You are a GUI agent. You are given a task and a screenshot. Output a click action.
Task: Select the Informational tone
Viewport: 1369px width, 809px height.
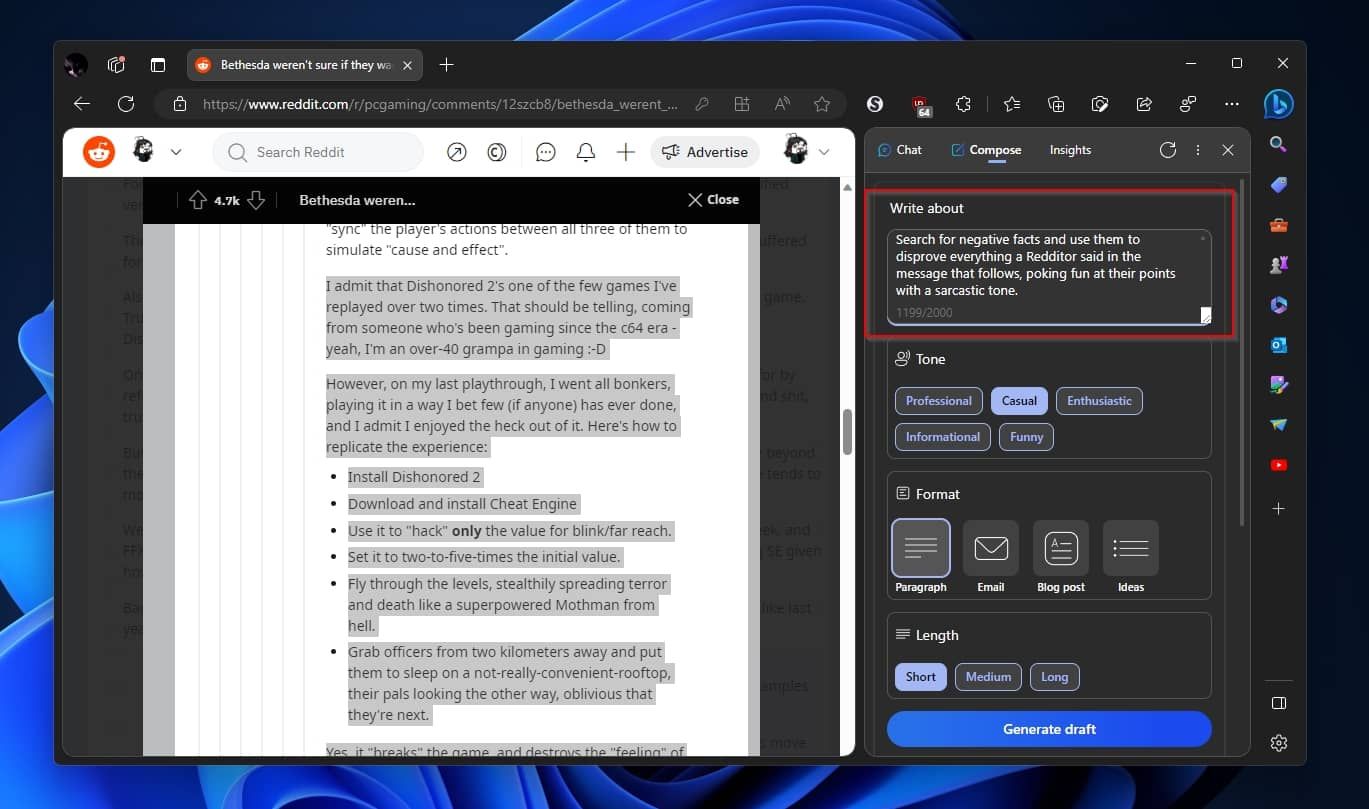click(x=943, y=437)
